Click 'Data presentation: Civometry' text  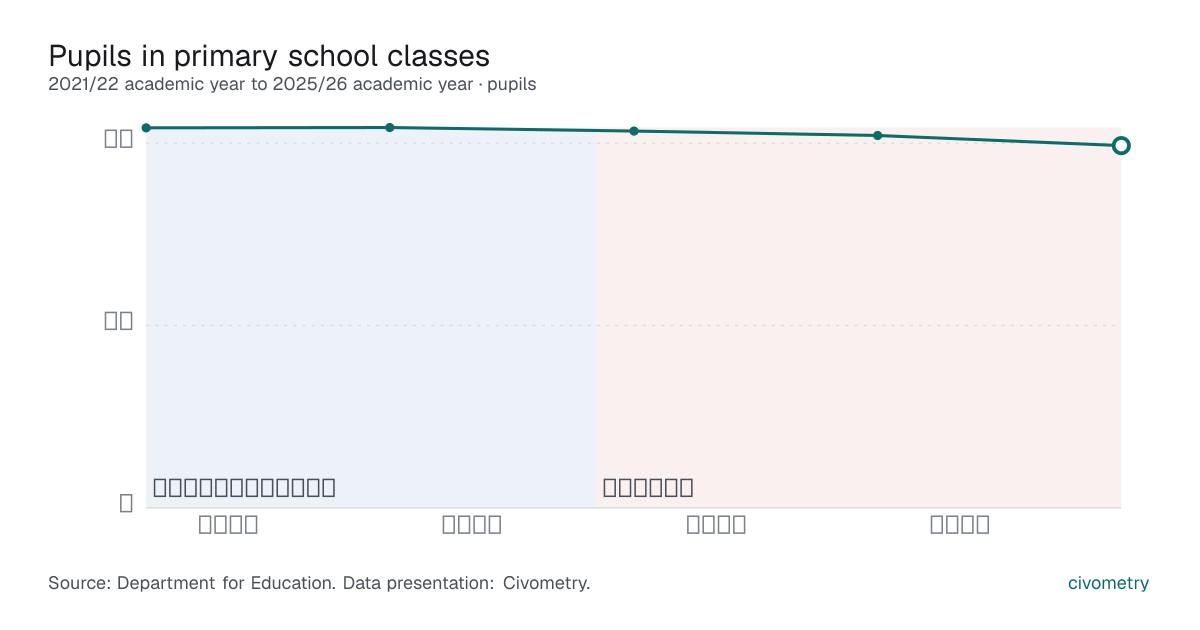pos(467,582)
